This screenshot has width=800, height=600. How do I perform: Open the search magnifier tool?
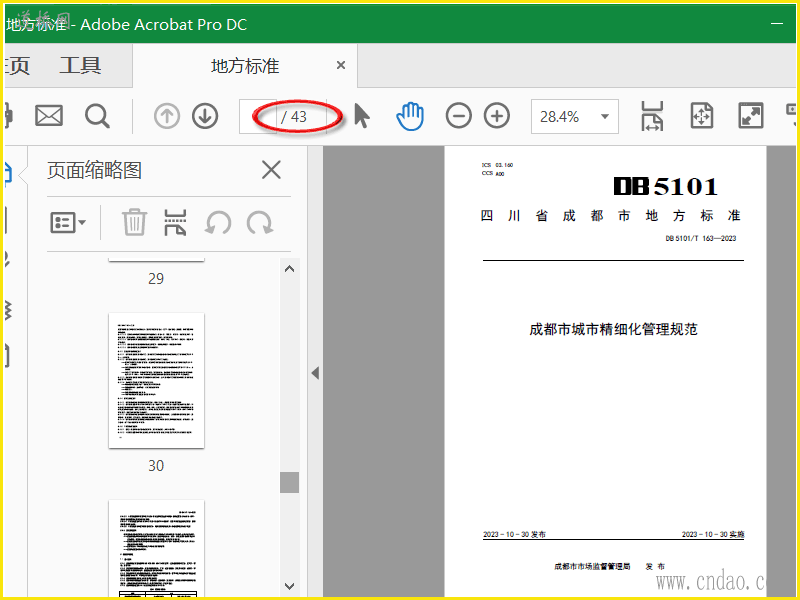[97, 116]
